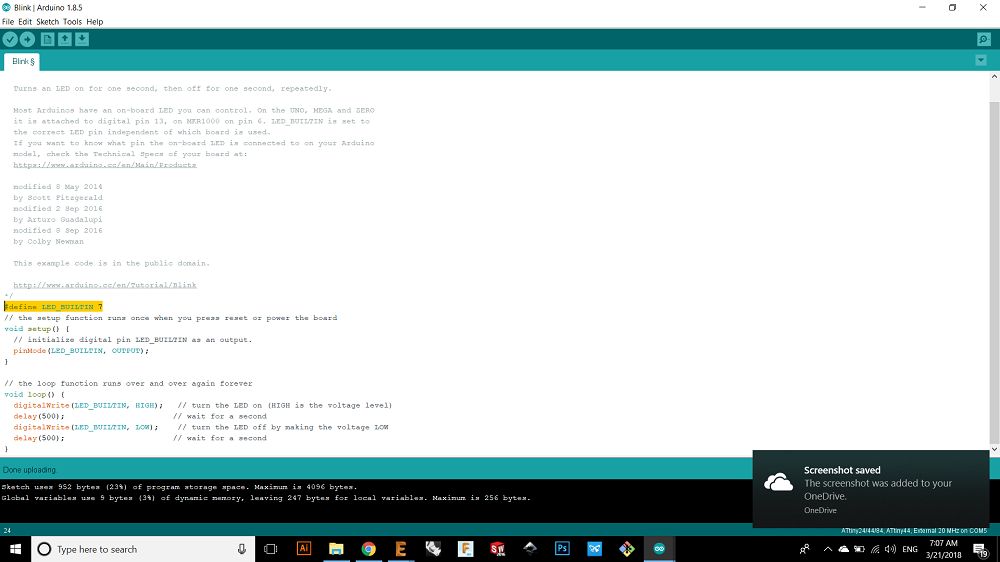Click the void loop() line
Screen dimensions: 1000x562
pyautogui.click(x=34, y=395)
